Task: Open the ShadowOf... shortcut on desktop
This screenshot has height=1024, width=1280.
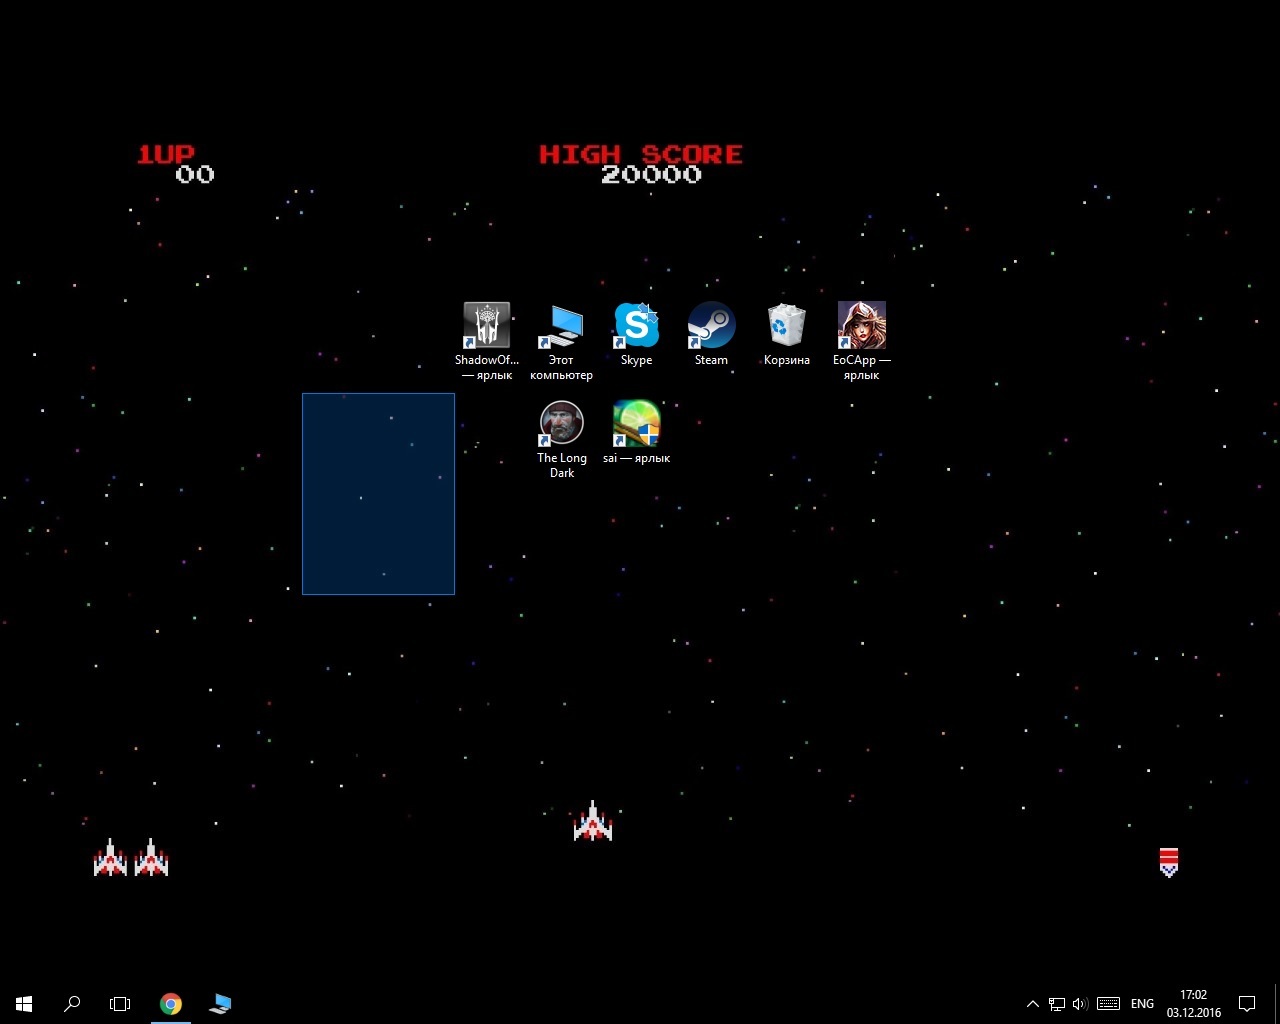Action: coord(486,326)
